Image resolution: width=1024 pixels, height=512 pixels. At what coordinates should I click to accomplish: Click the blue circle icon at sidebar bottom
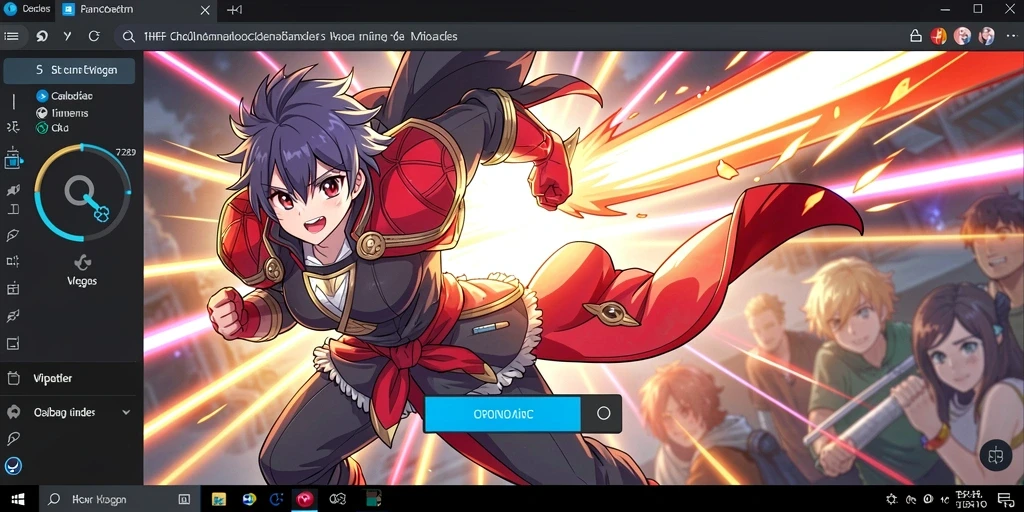click(x=13, y=466)
